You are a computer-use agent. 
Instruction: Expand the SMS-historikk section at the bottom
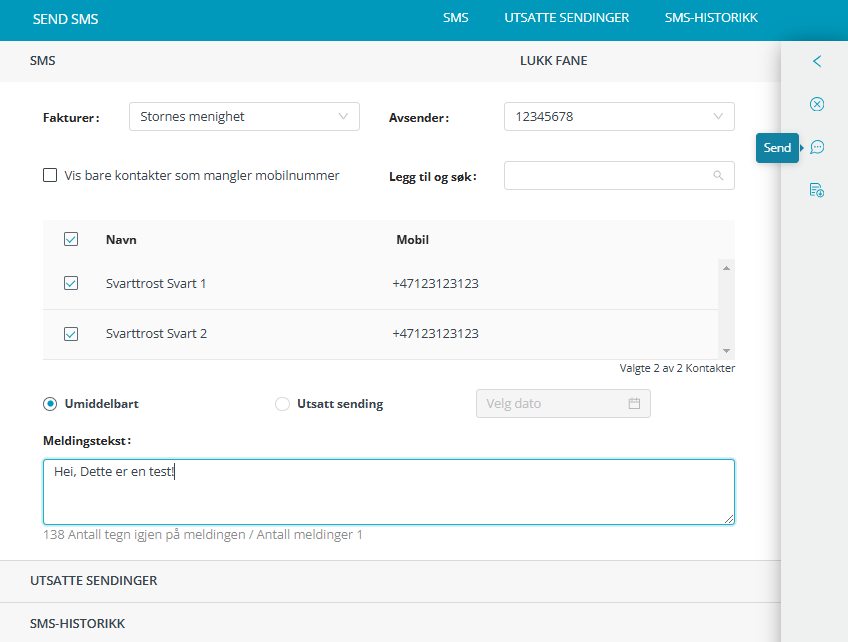[78, 623]
